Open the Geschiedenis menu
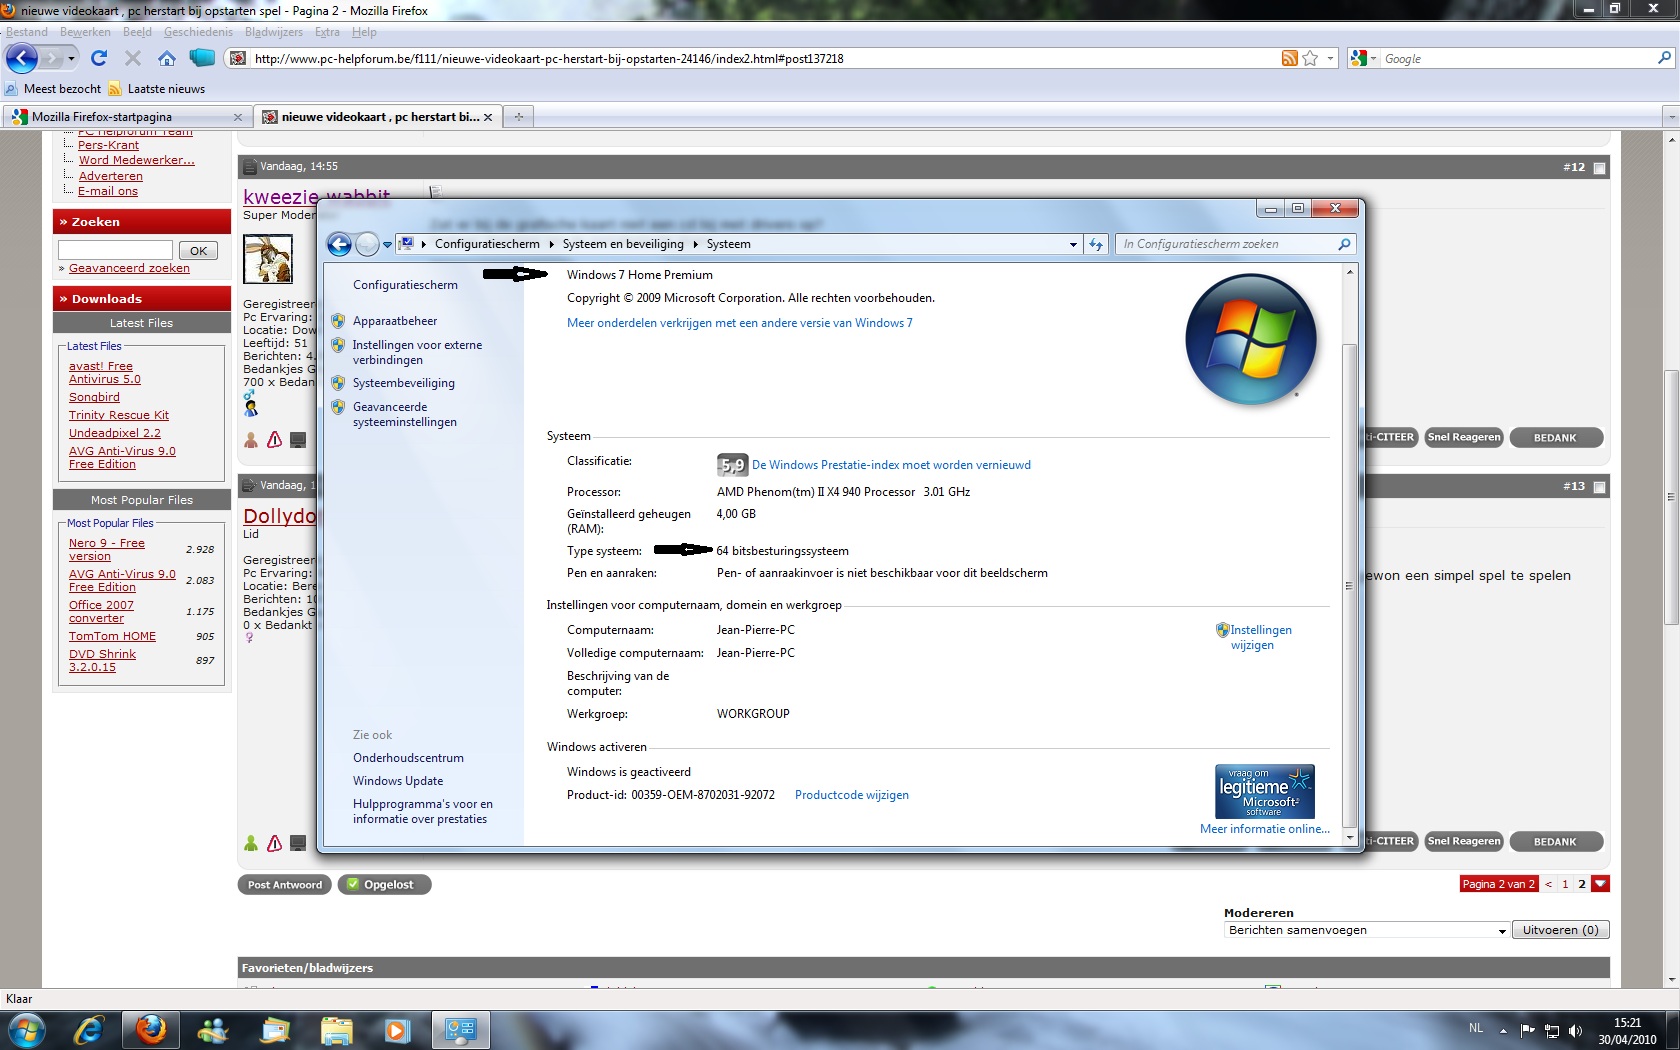The width and height of the screenshot is (1680, 1050). (198, 32)
